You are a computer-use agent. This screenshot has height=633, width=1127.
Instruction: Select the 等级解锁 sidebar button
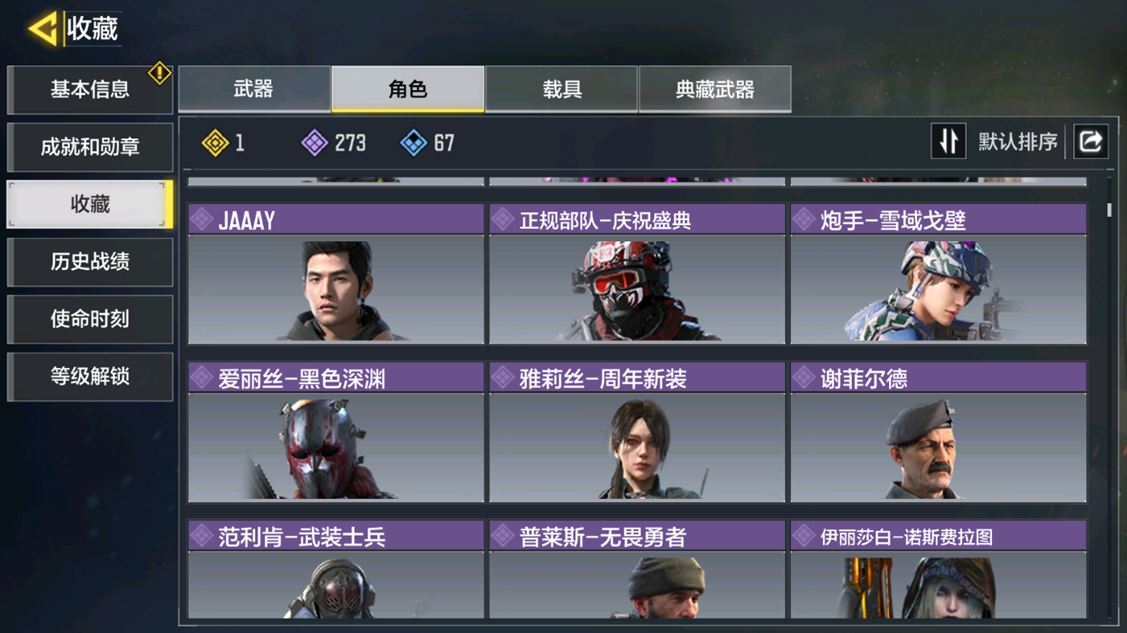90,376
